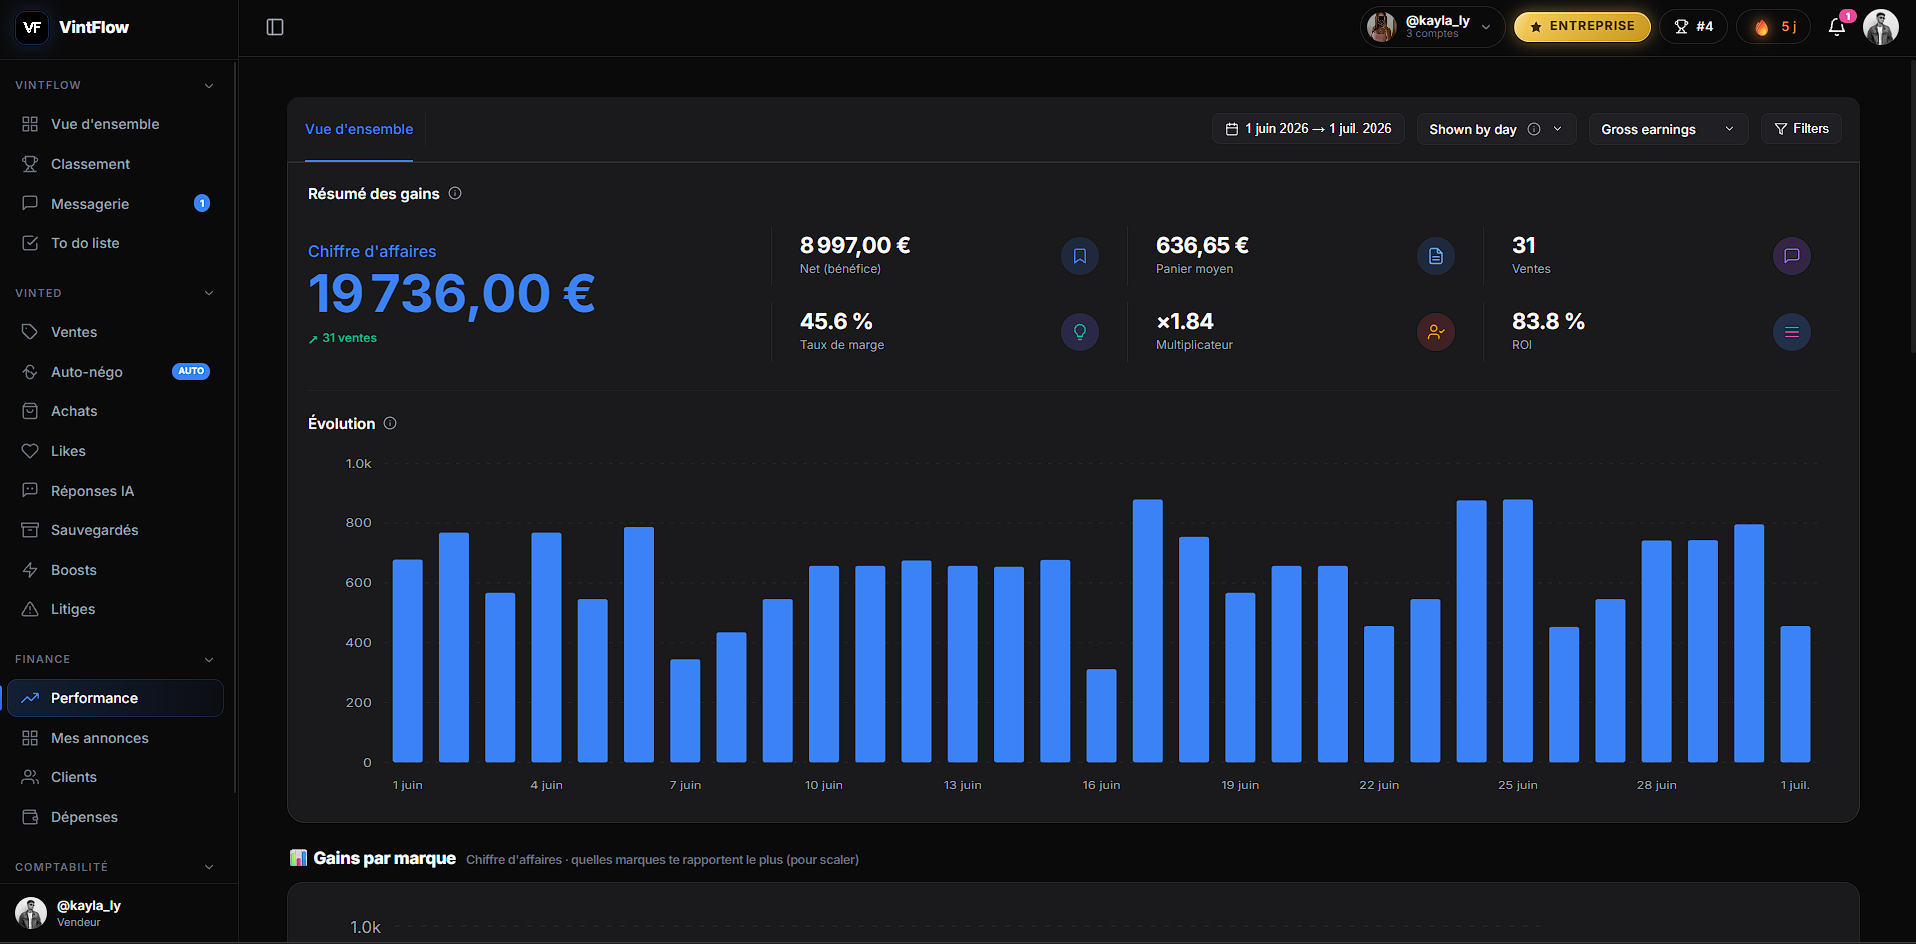
Task: Open the notifications bell
Action: [x=1837, y=27]
